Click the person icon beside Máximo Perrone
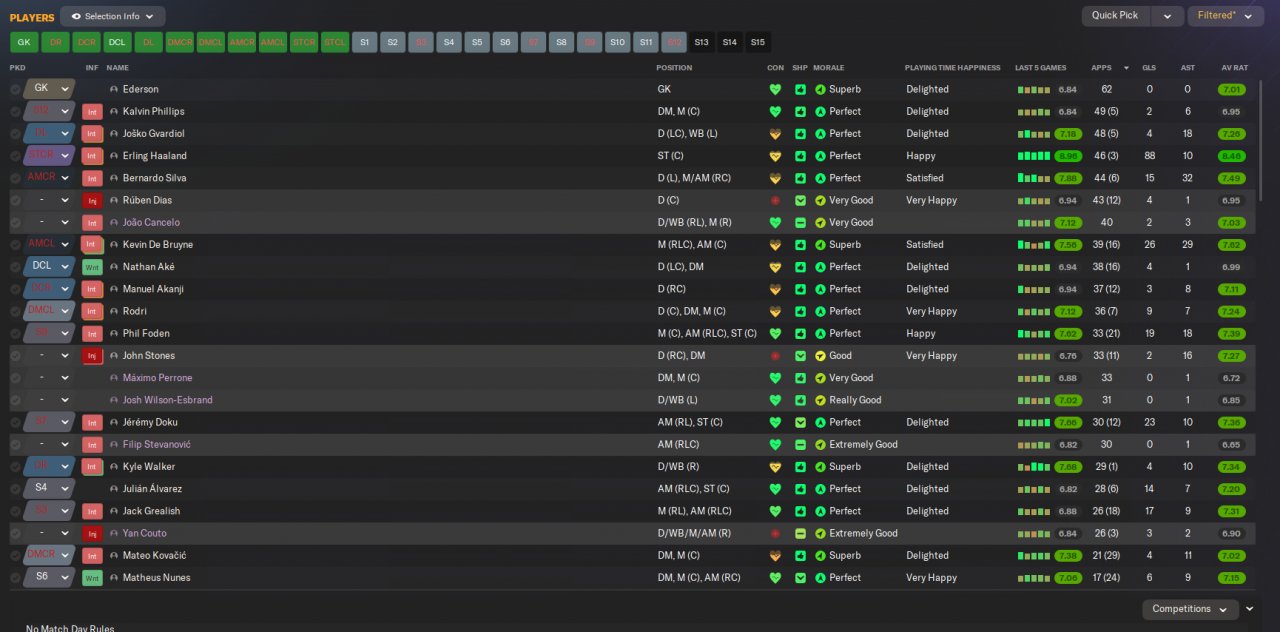This screenshot has height=632, width=1280. [114, 378]
